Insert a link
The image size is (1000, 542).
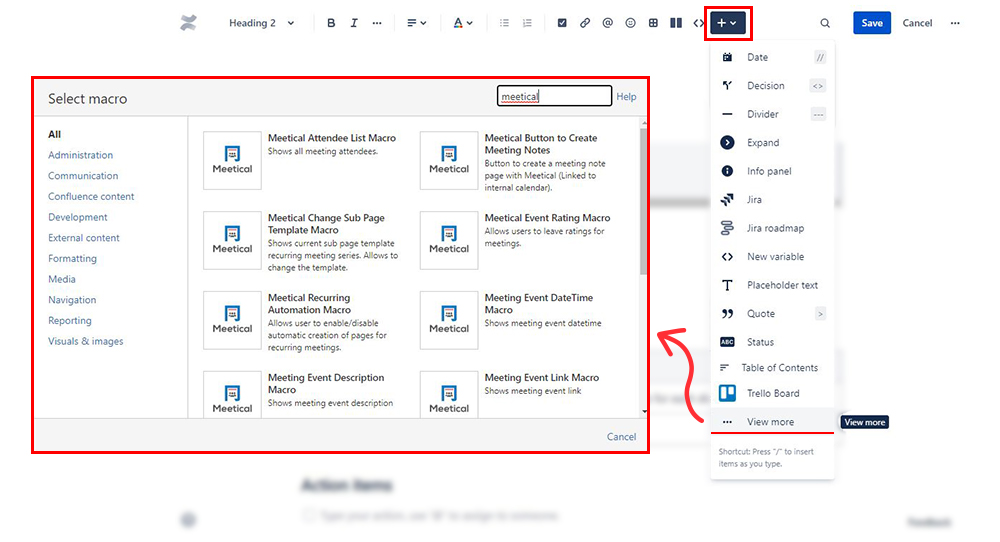(x=585, y=23)
